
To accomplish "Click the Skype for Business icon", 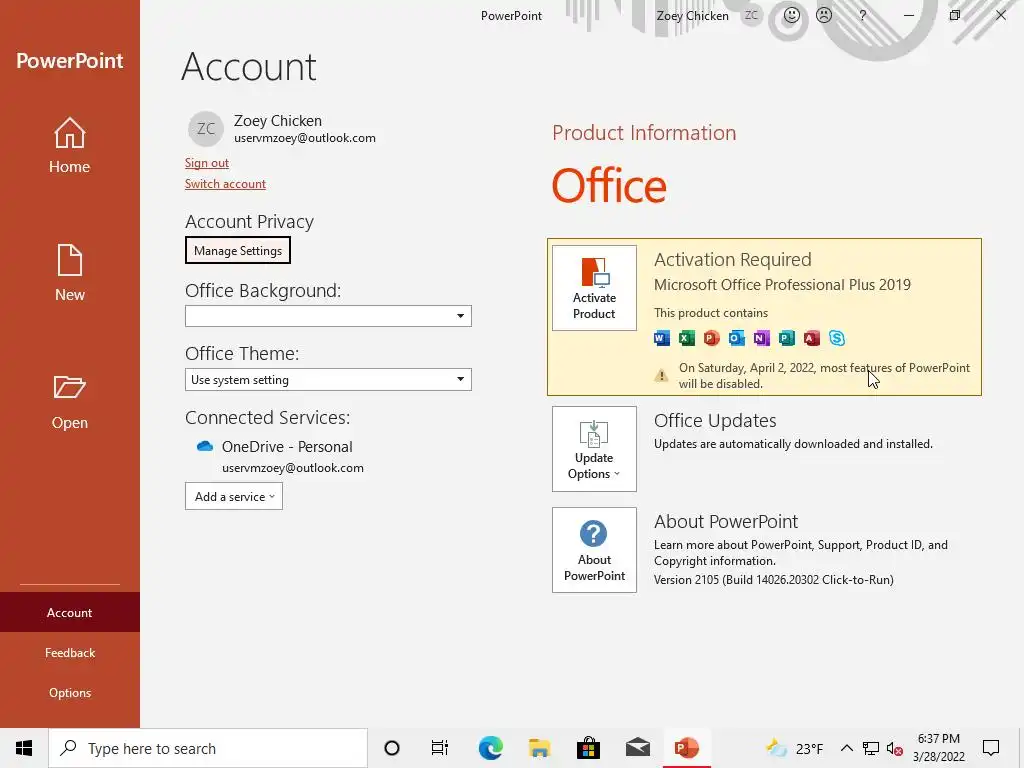I will coord(837,338).
